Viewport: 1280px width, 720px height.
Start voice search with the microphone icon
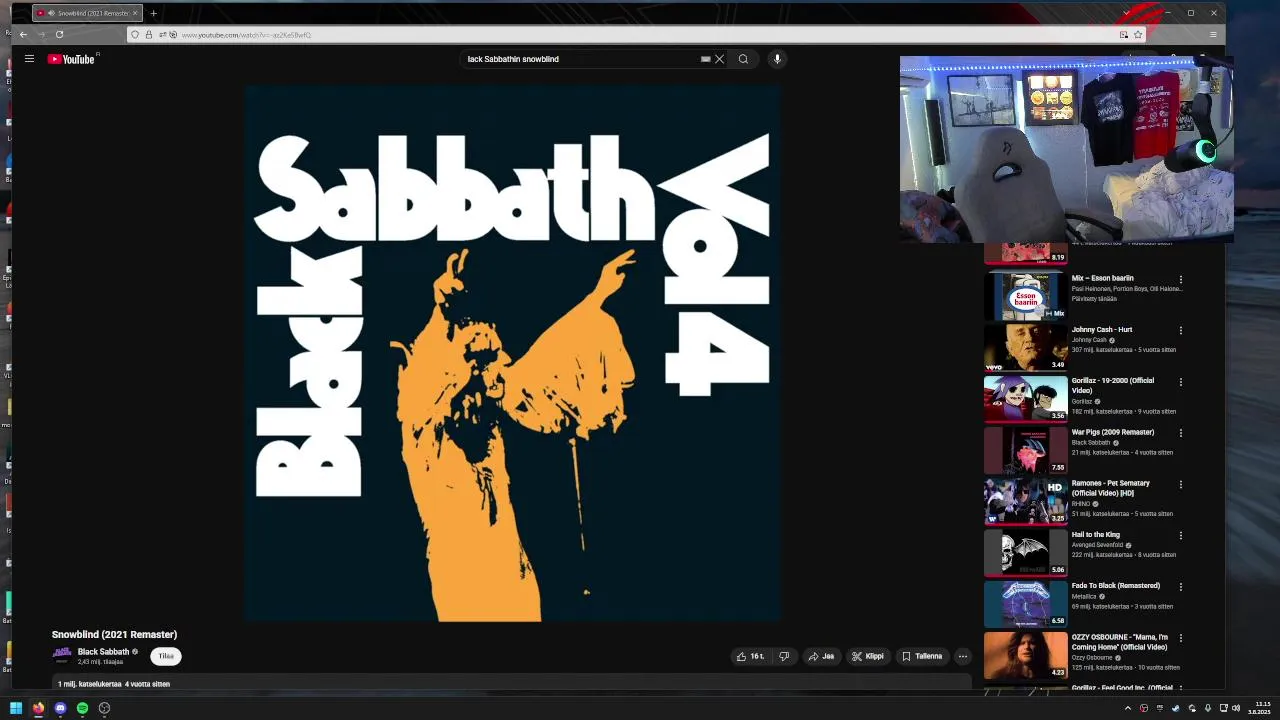(x=777, y=59)
